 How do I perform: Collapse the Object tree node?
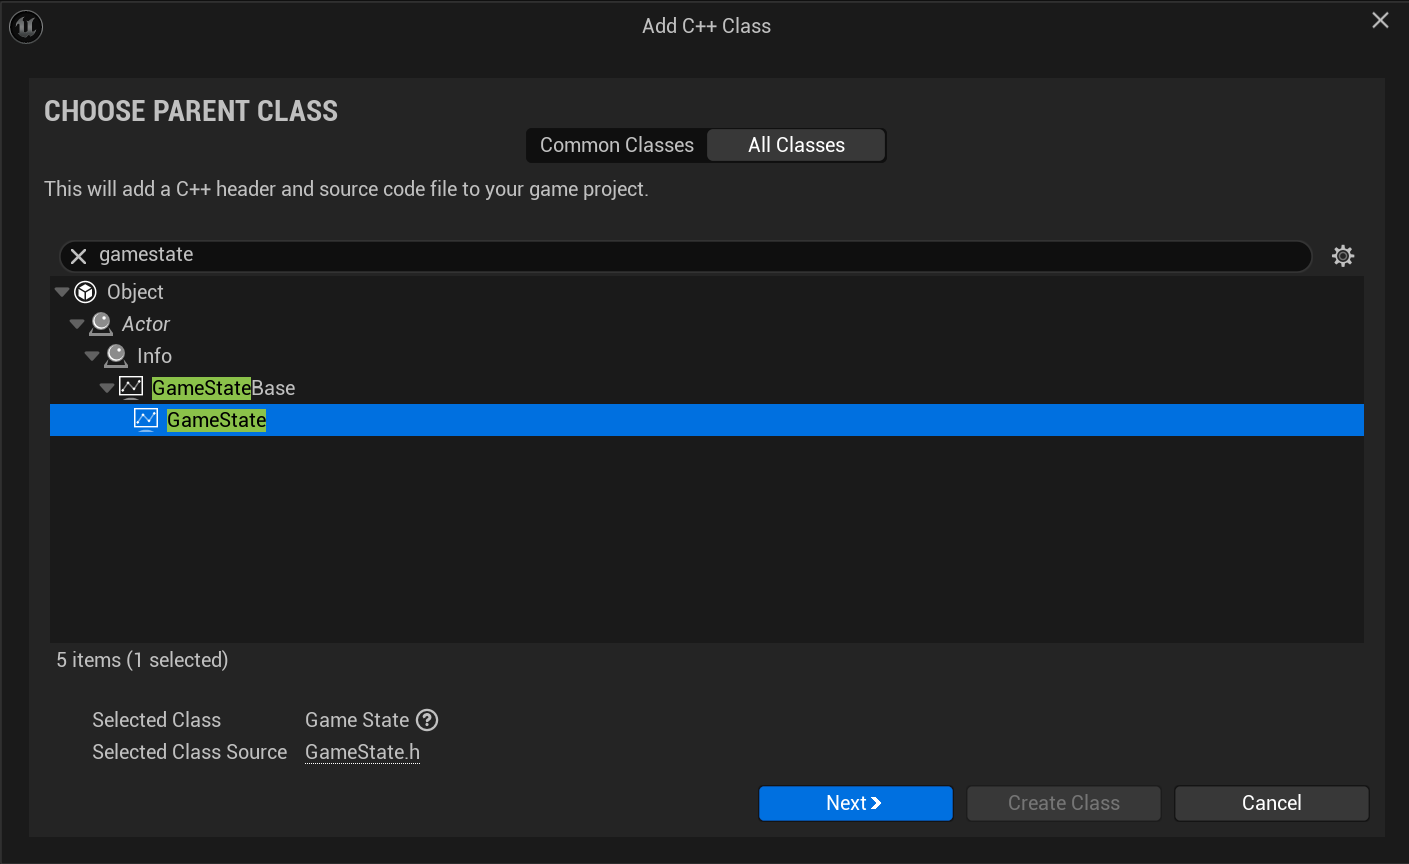[x=62, y=292]
